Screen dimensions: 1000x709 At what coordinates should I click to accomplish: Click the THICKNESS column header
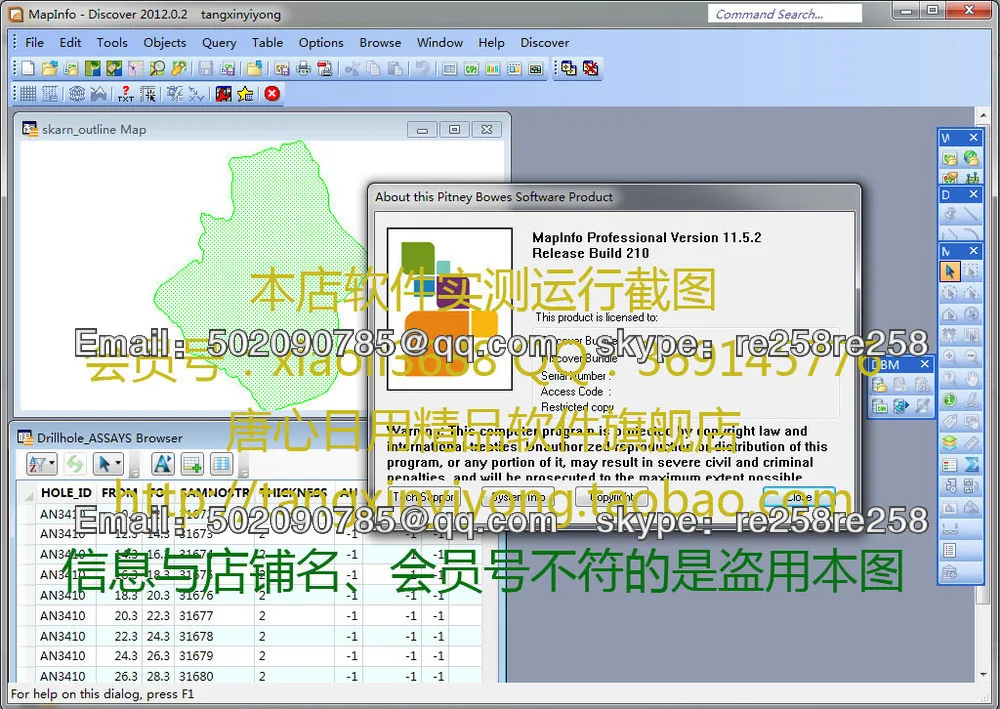(293, 493)
